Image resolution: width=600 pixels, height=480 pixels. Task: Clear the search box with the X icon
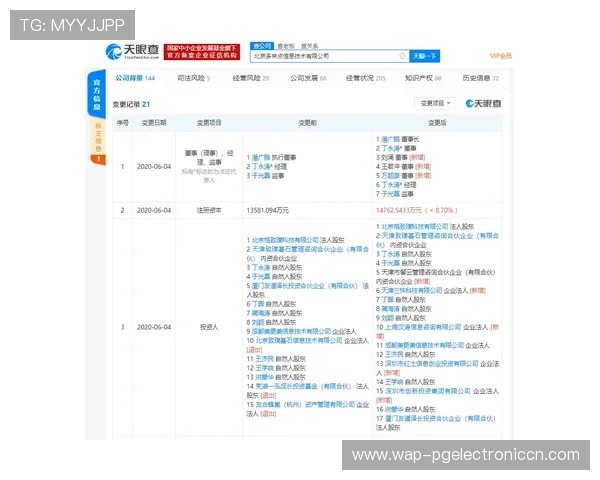402,56
